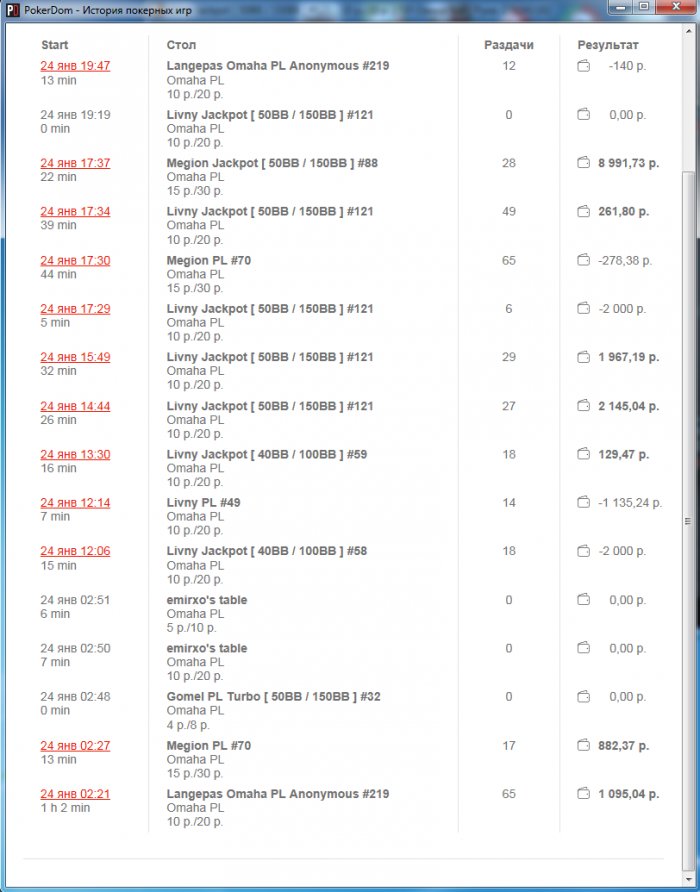Click the Раздачи column header

point(508,45)
